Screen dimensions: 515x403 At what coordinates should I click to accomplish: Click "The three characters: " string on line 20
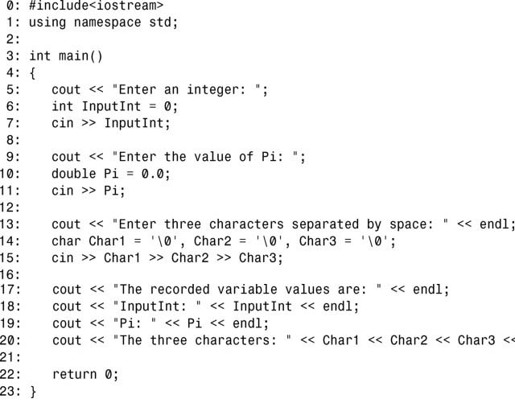coord(202,340)
